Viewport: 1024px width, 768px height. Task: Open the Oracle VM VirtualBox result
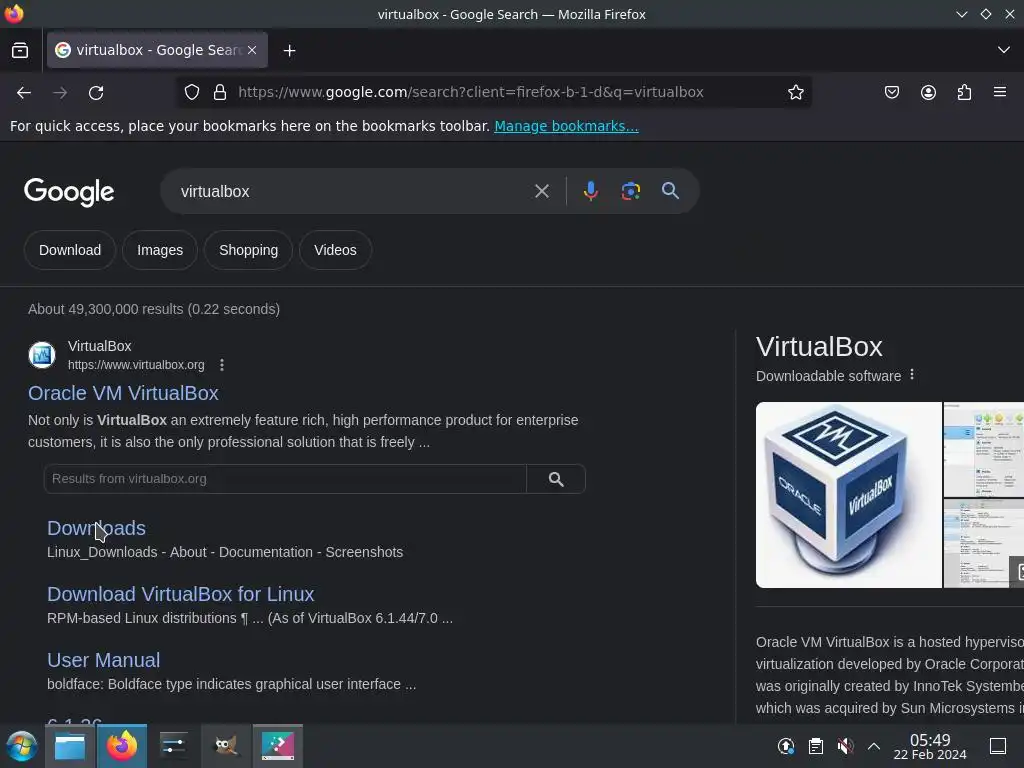(x=123, y=393)
